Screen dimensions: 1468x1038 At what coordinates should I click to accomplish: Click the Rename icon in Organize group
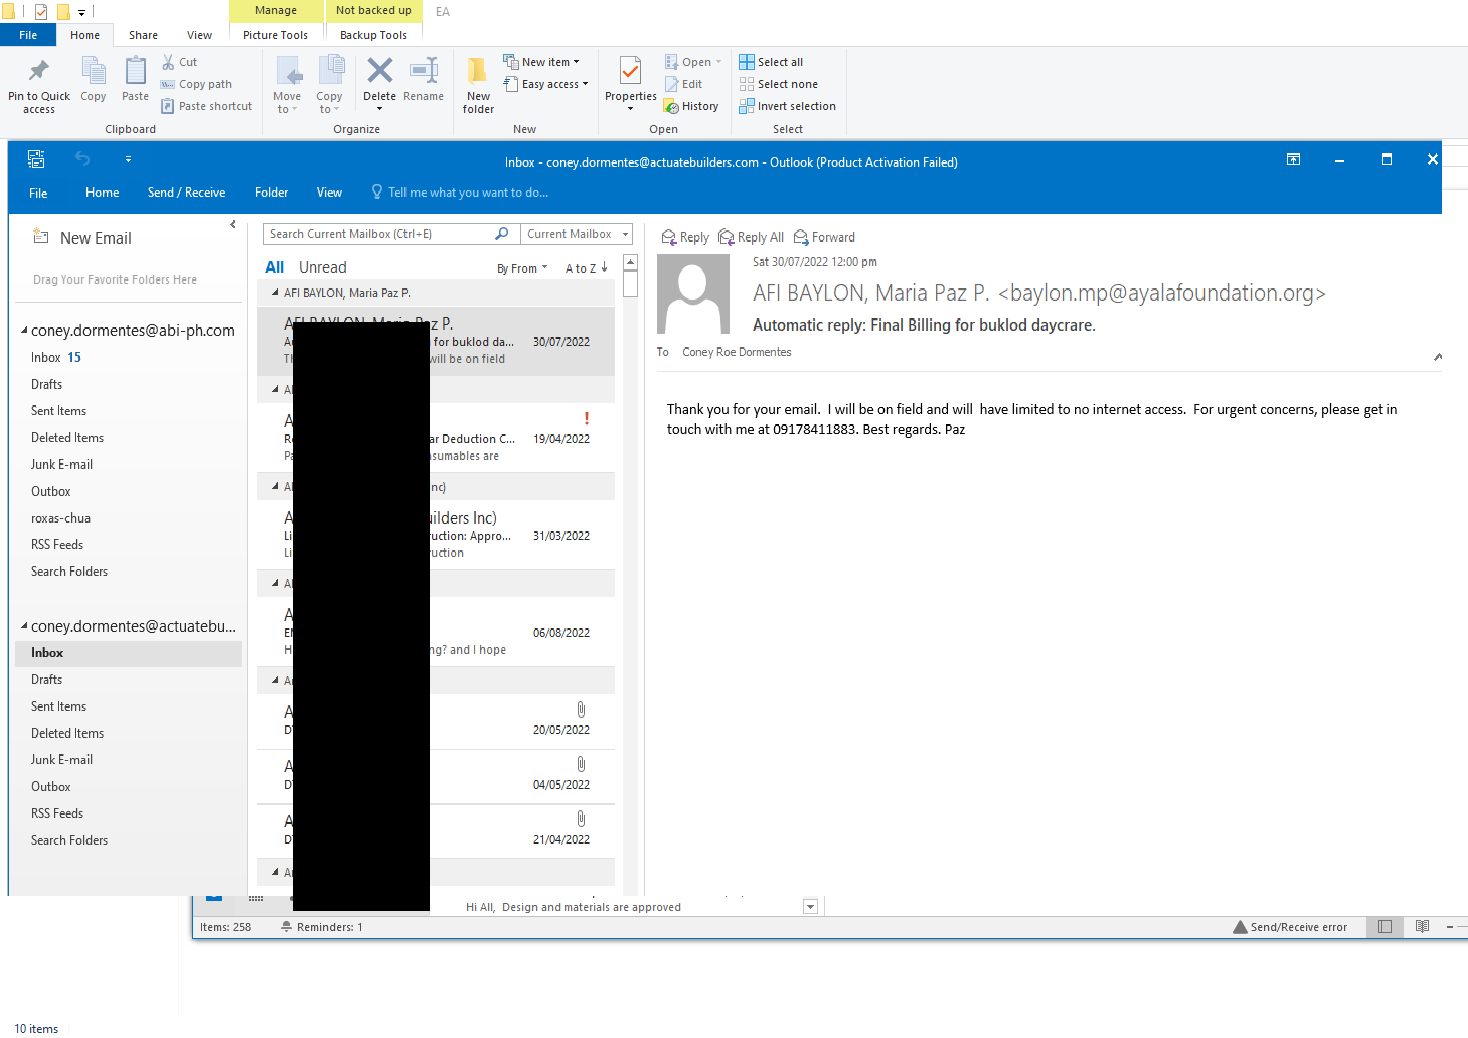click(424, 71)
